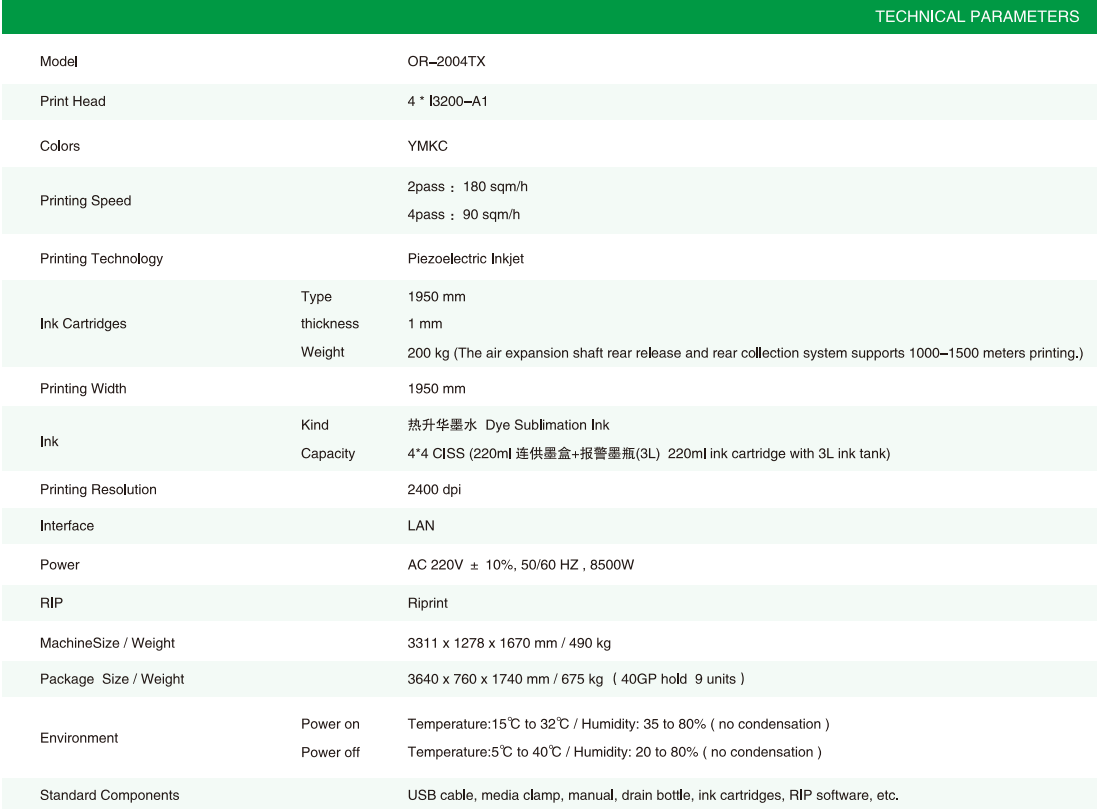Click the LAN interface value
Viewport: 1097px width, 809px height.
click(421, 526)
